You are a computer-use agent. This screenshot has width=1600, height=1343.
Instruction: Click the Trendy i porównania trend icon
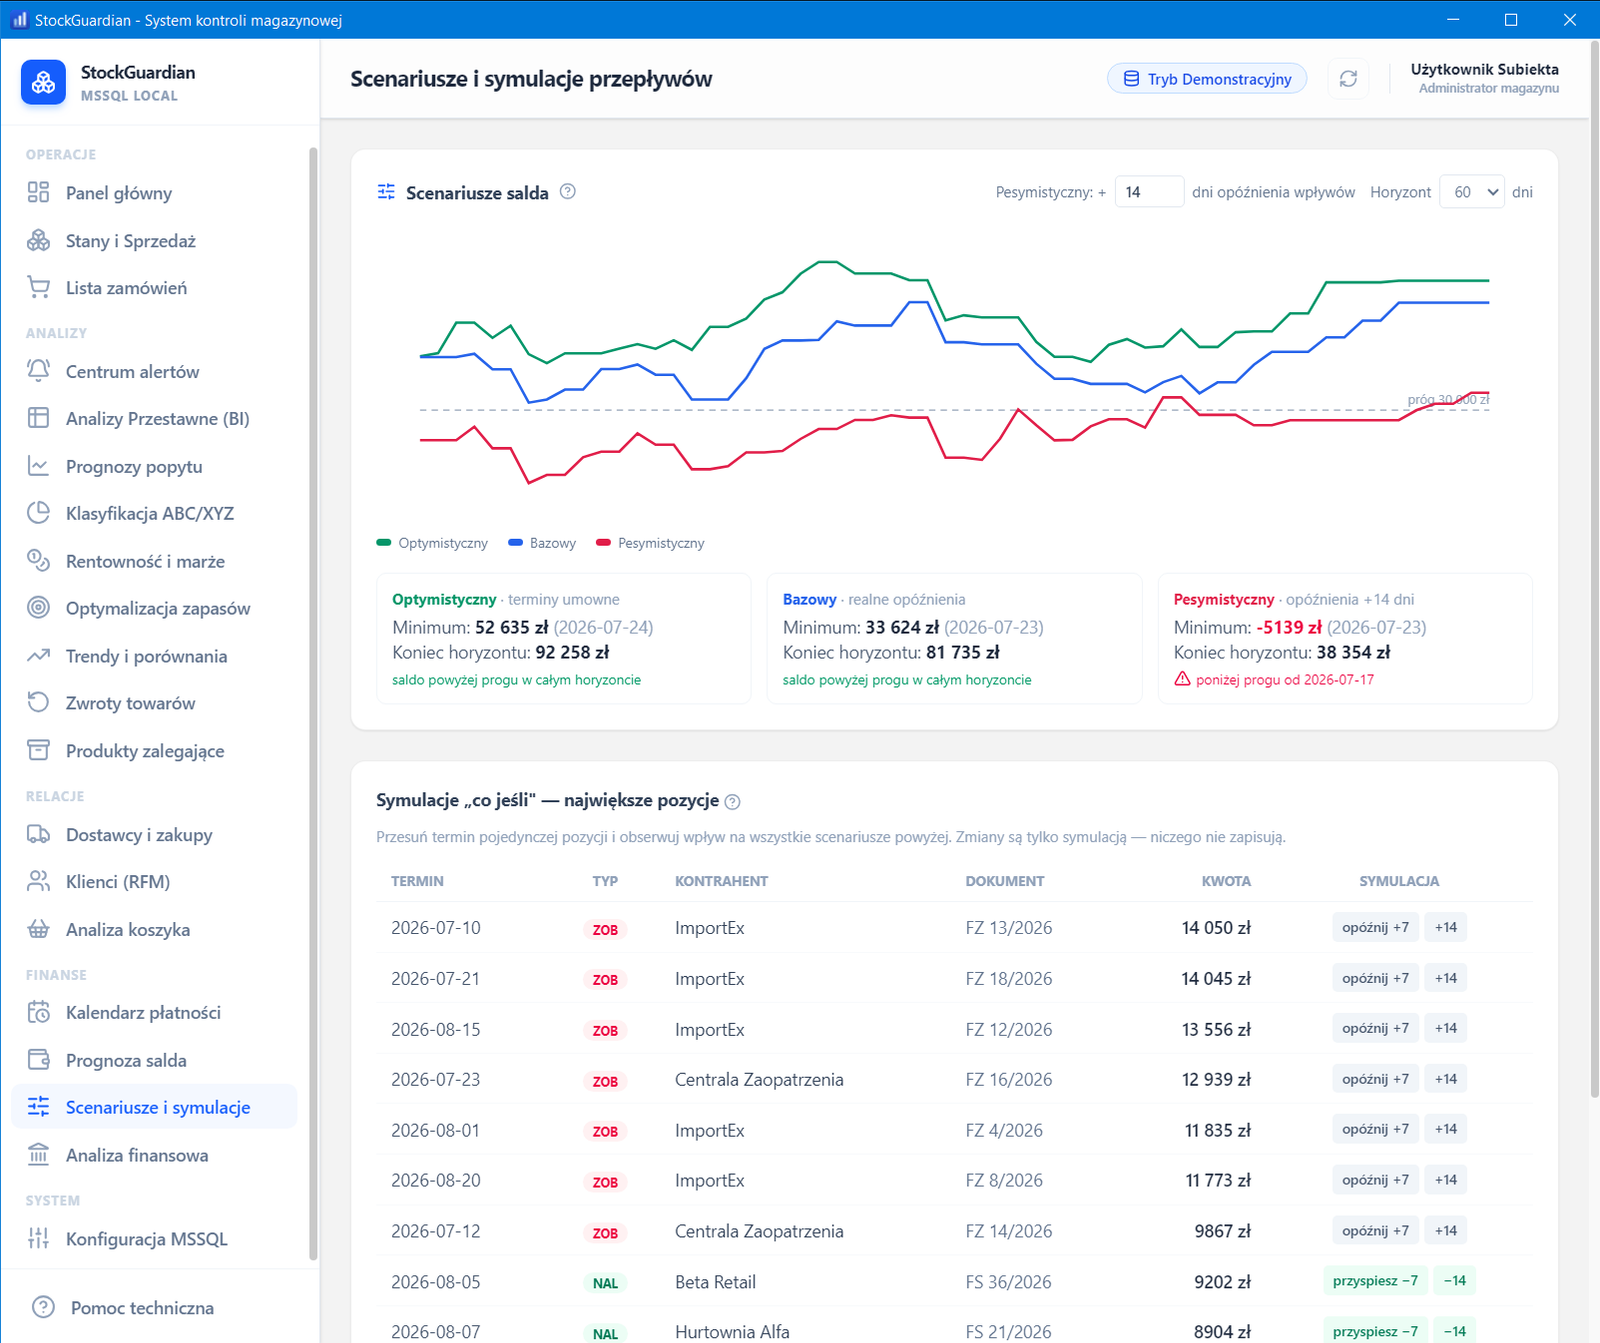[38, 656]
